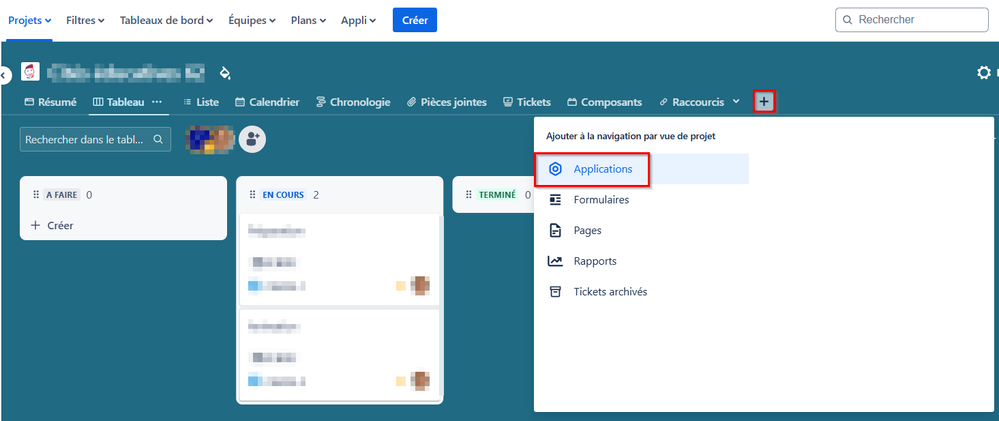Click assignee avatar on first EN COURS card
The height and width of the screenshot is (421, 999).
pyautogui.click(x=420, y=285)
